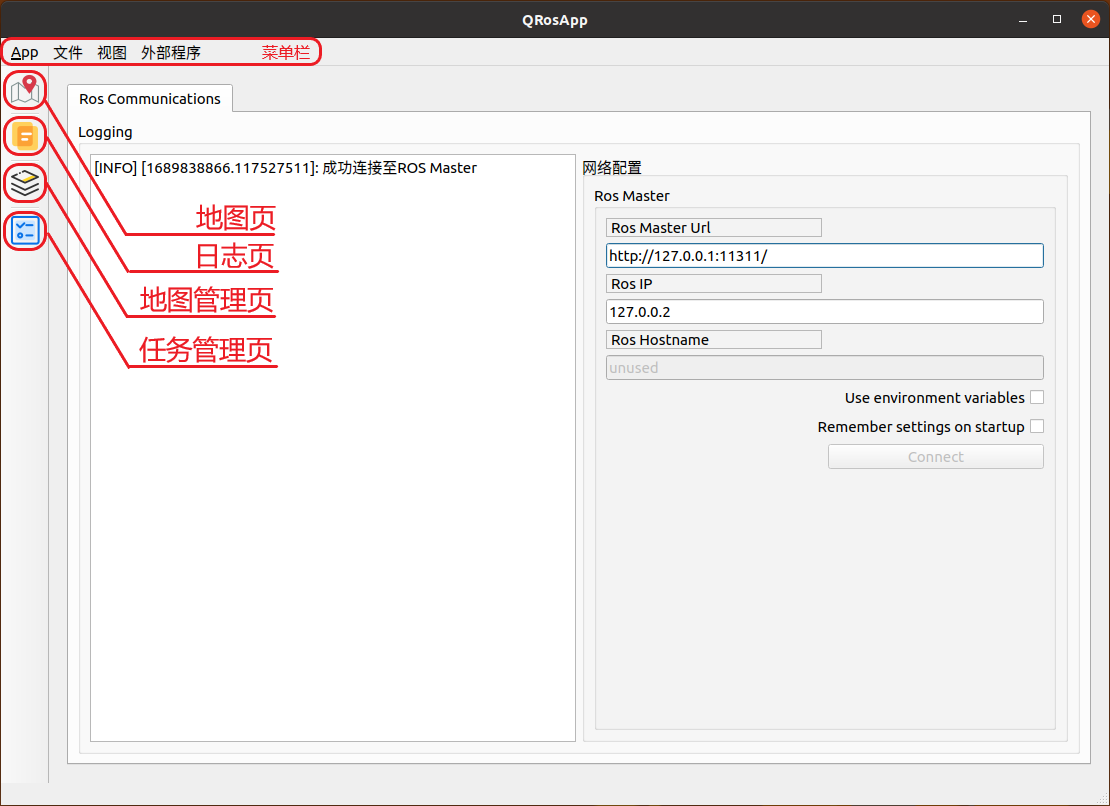1110x806 pixels.
Task: Maximize the QRosApp window
Action: click(x=1057, y=19)
